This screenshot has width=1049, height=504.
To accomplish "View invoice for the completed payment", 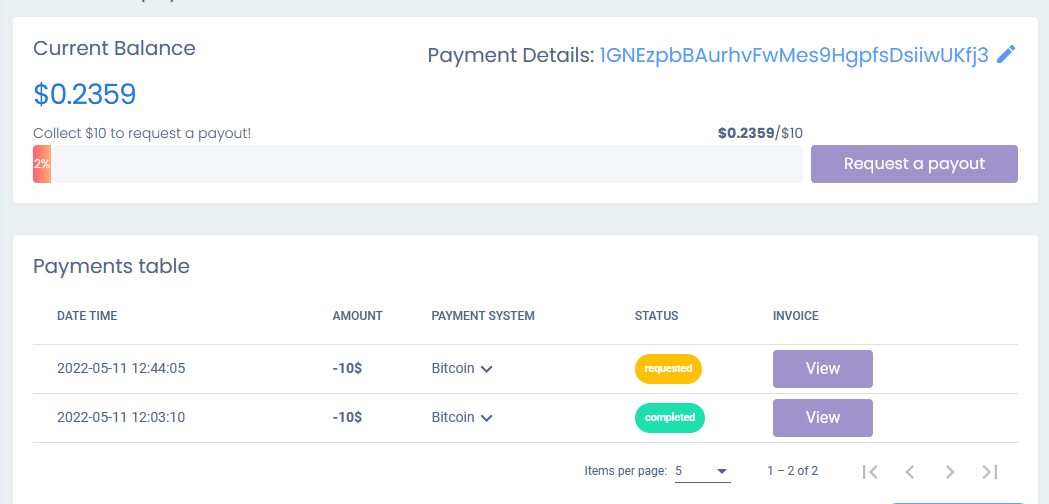I will [x=822, y=418].
